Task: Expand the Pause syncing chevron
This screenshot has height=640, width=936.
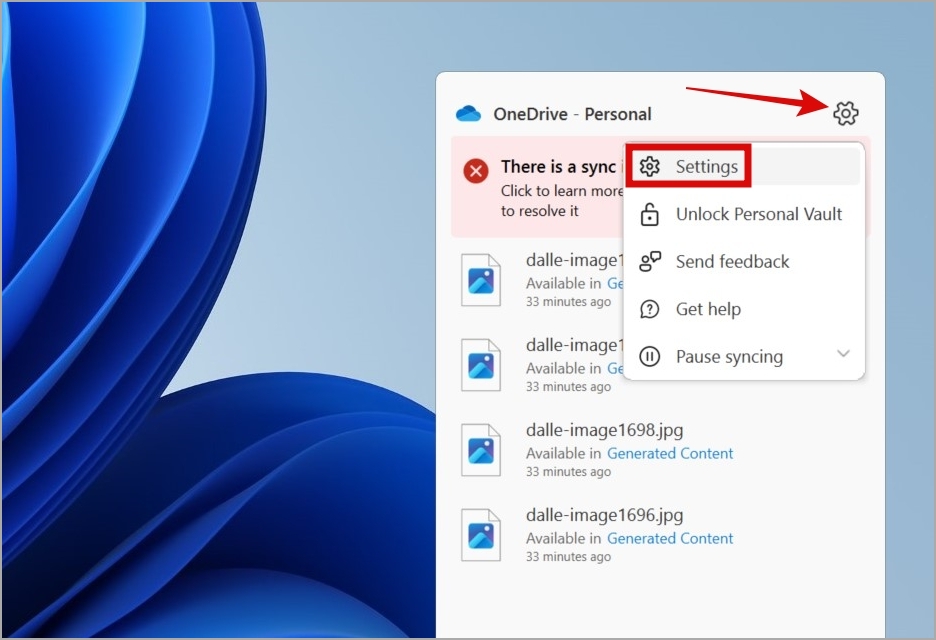Action: tap(843, 353)
